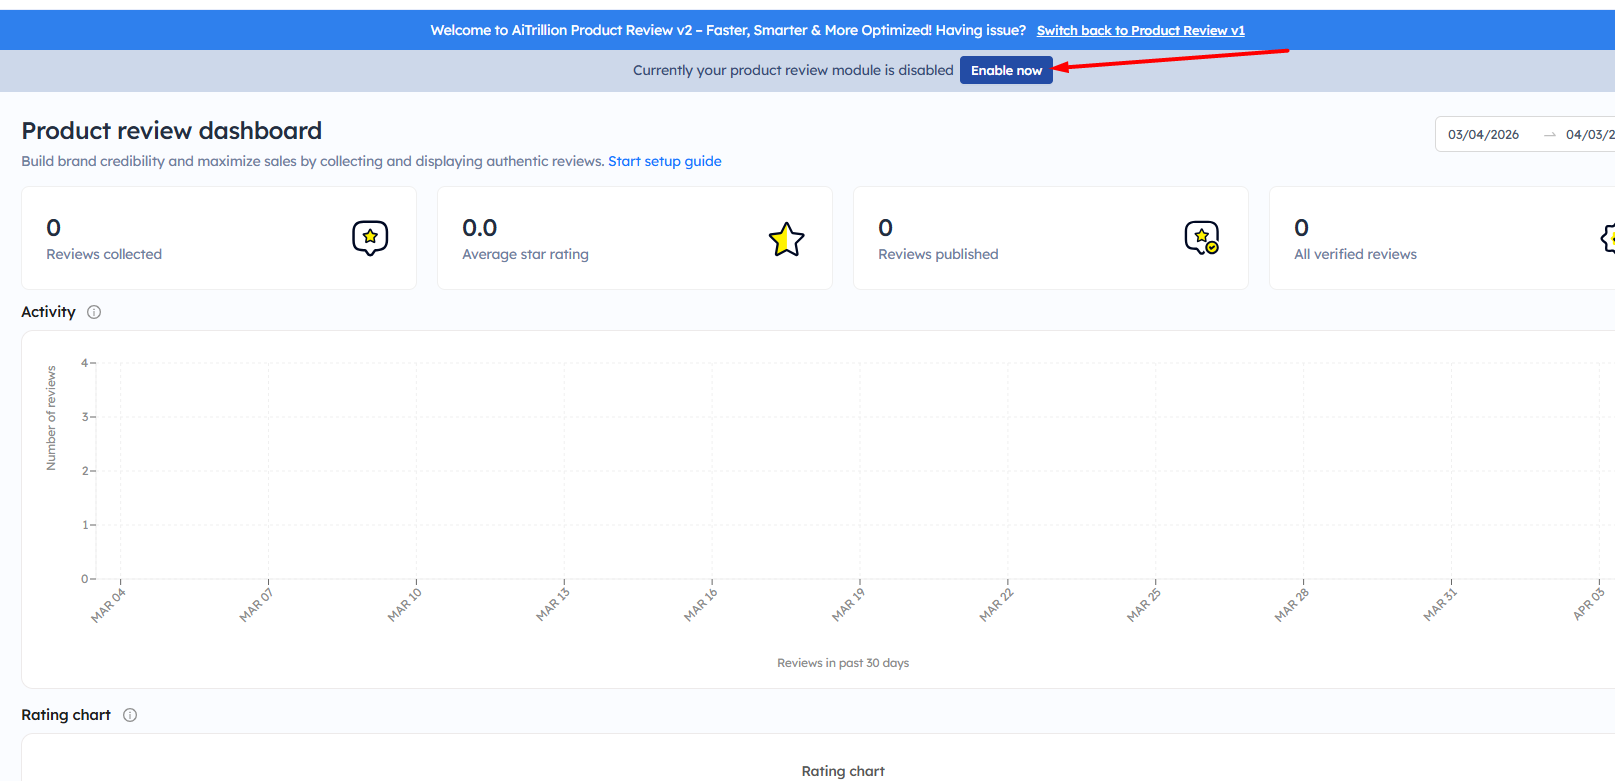Click the Reviews in past 30 days caption
The width and height of the screenshot is (1615, 781).
coord(842,663)
